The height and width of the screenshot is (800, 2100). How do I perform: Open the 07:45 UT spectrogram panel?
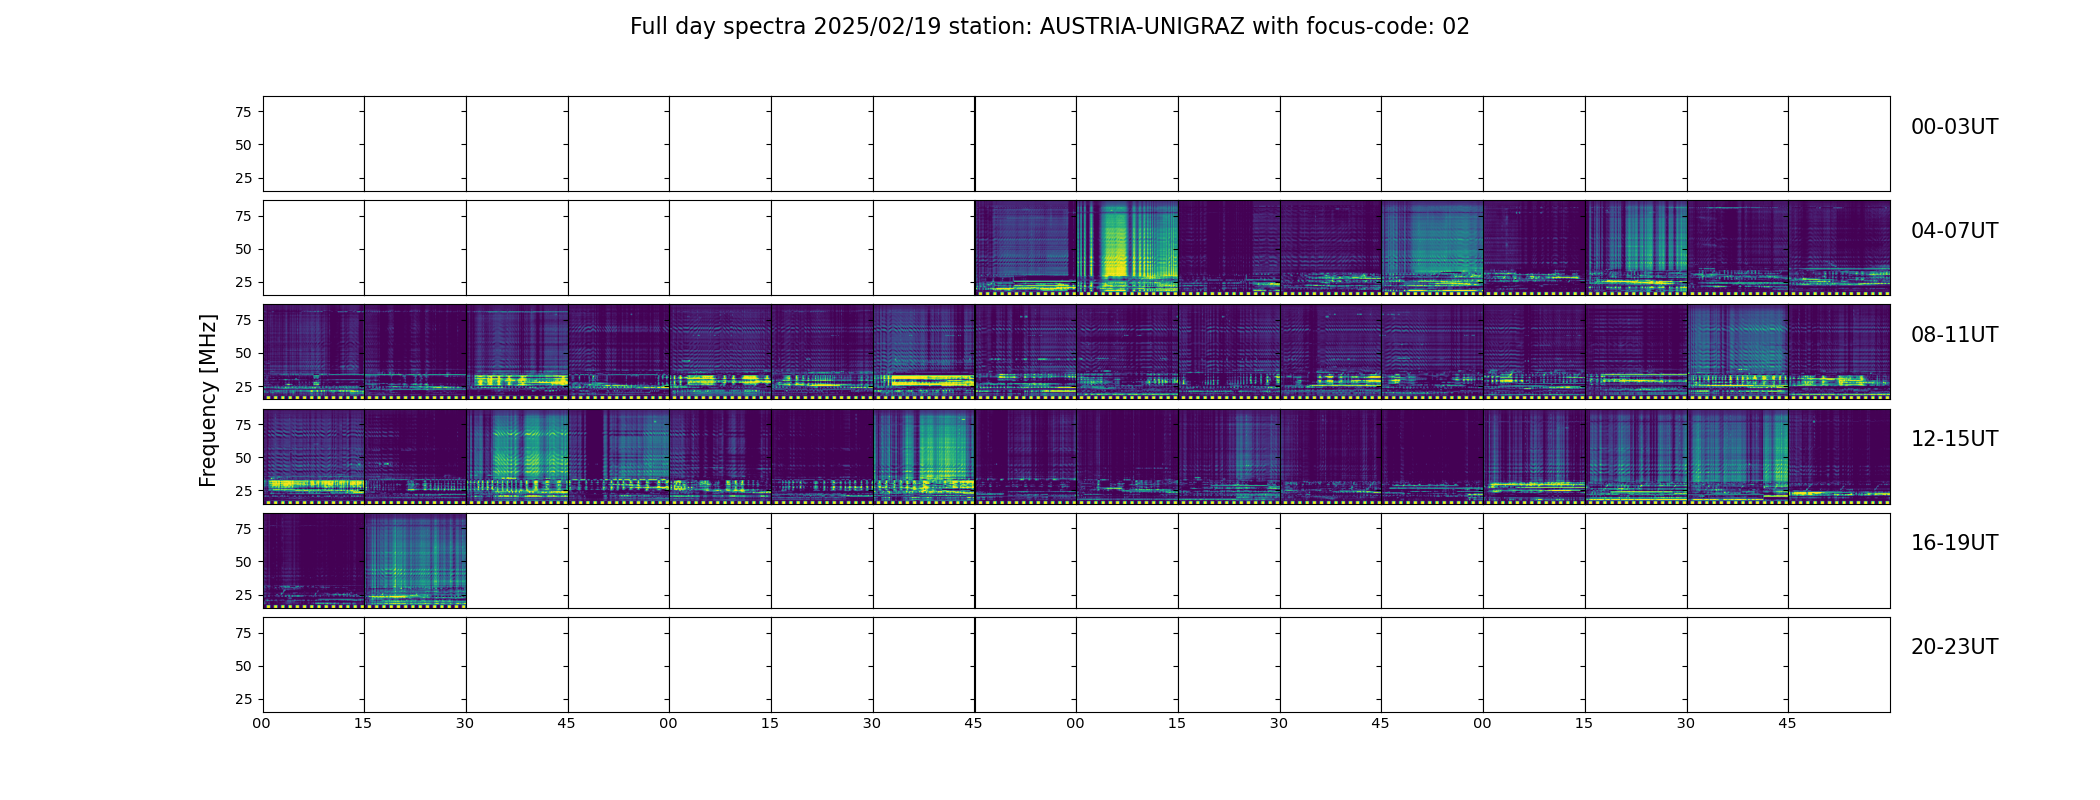[x=1840, y=248]
